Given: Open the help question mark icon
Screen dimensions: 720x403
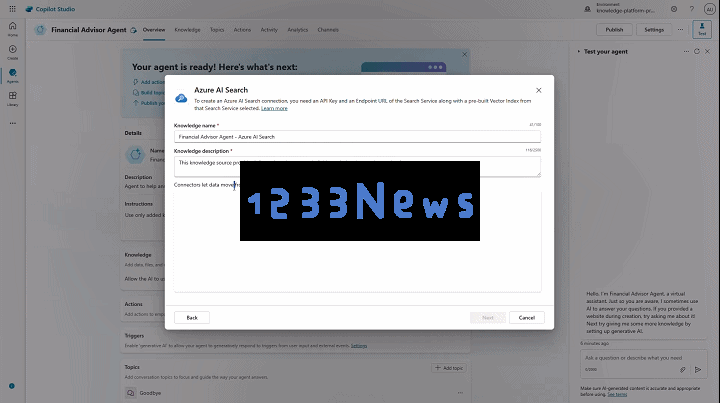Looking at the screenshot, I should click(692, 9).
